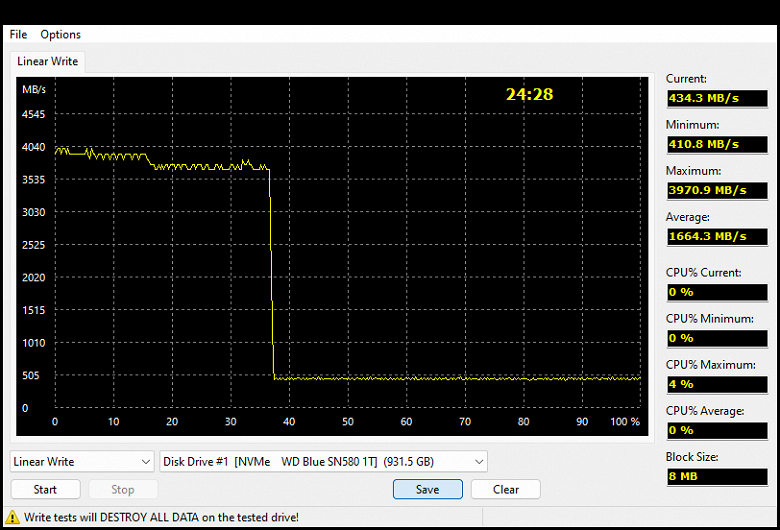Click the Block Size label
The image size is (780, 530).
coord(692,457)
